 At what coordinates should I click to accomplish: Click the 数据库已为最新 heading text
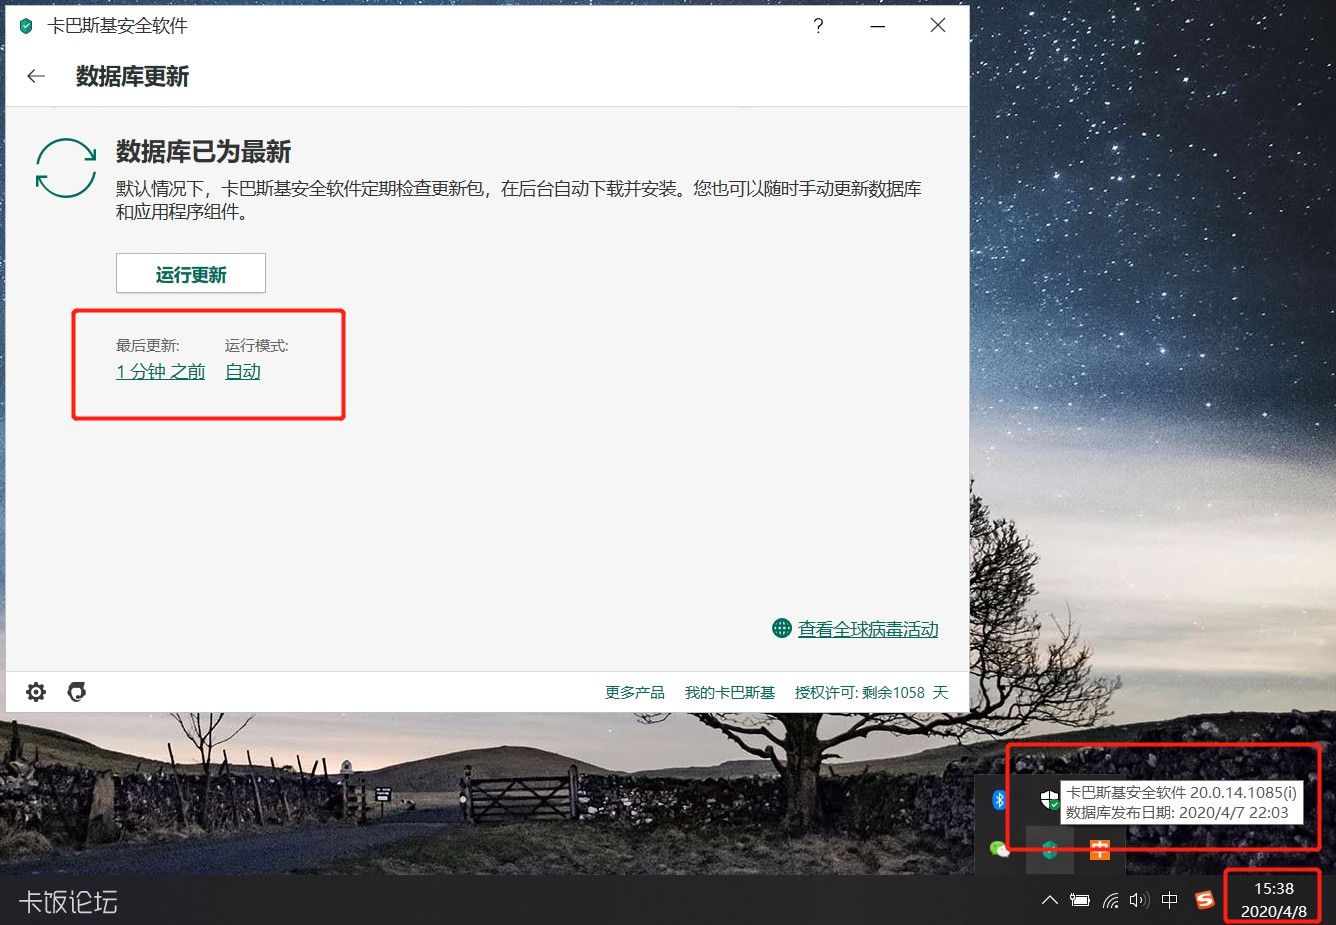[203, 152]
